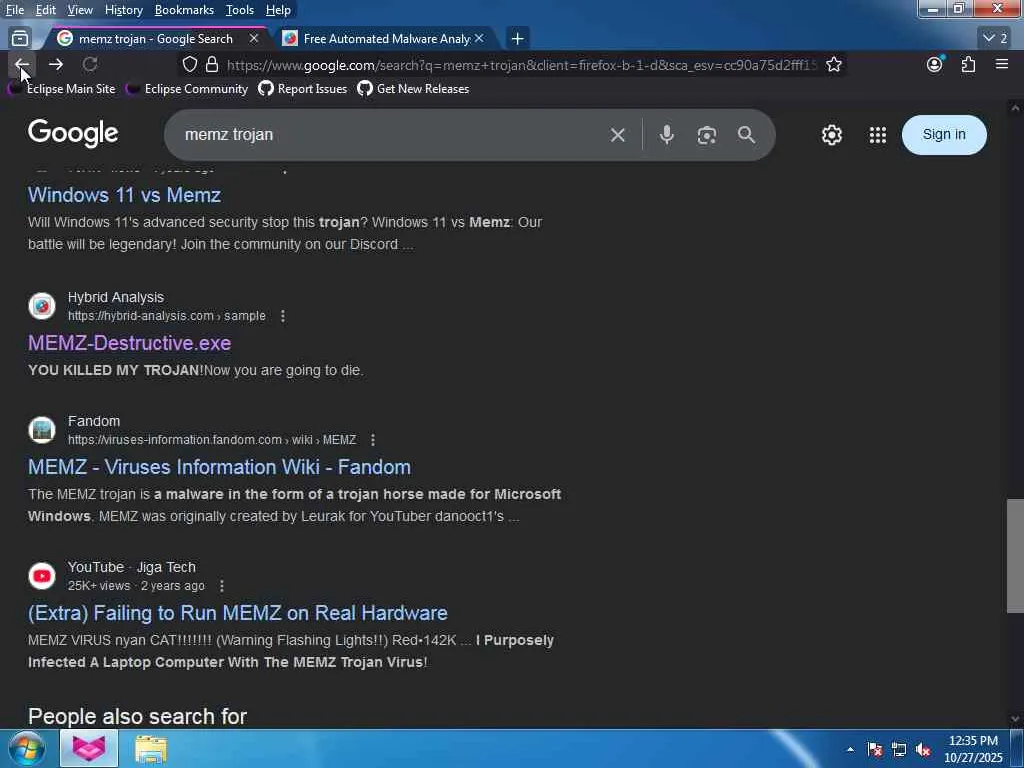Click the YouTube result favicon
Screen dimensions: 1024x768
42,575
